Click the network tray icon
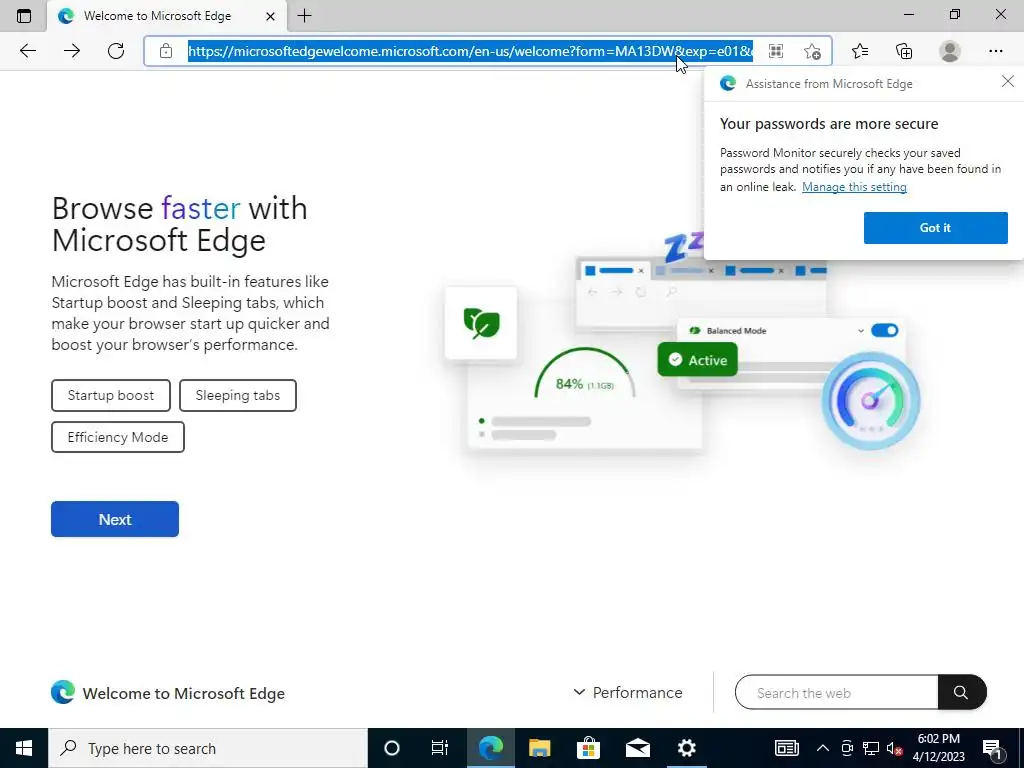Viewport: 1024px width, 768px height. [871, 748]
